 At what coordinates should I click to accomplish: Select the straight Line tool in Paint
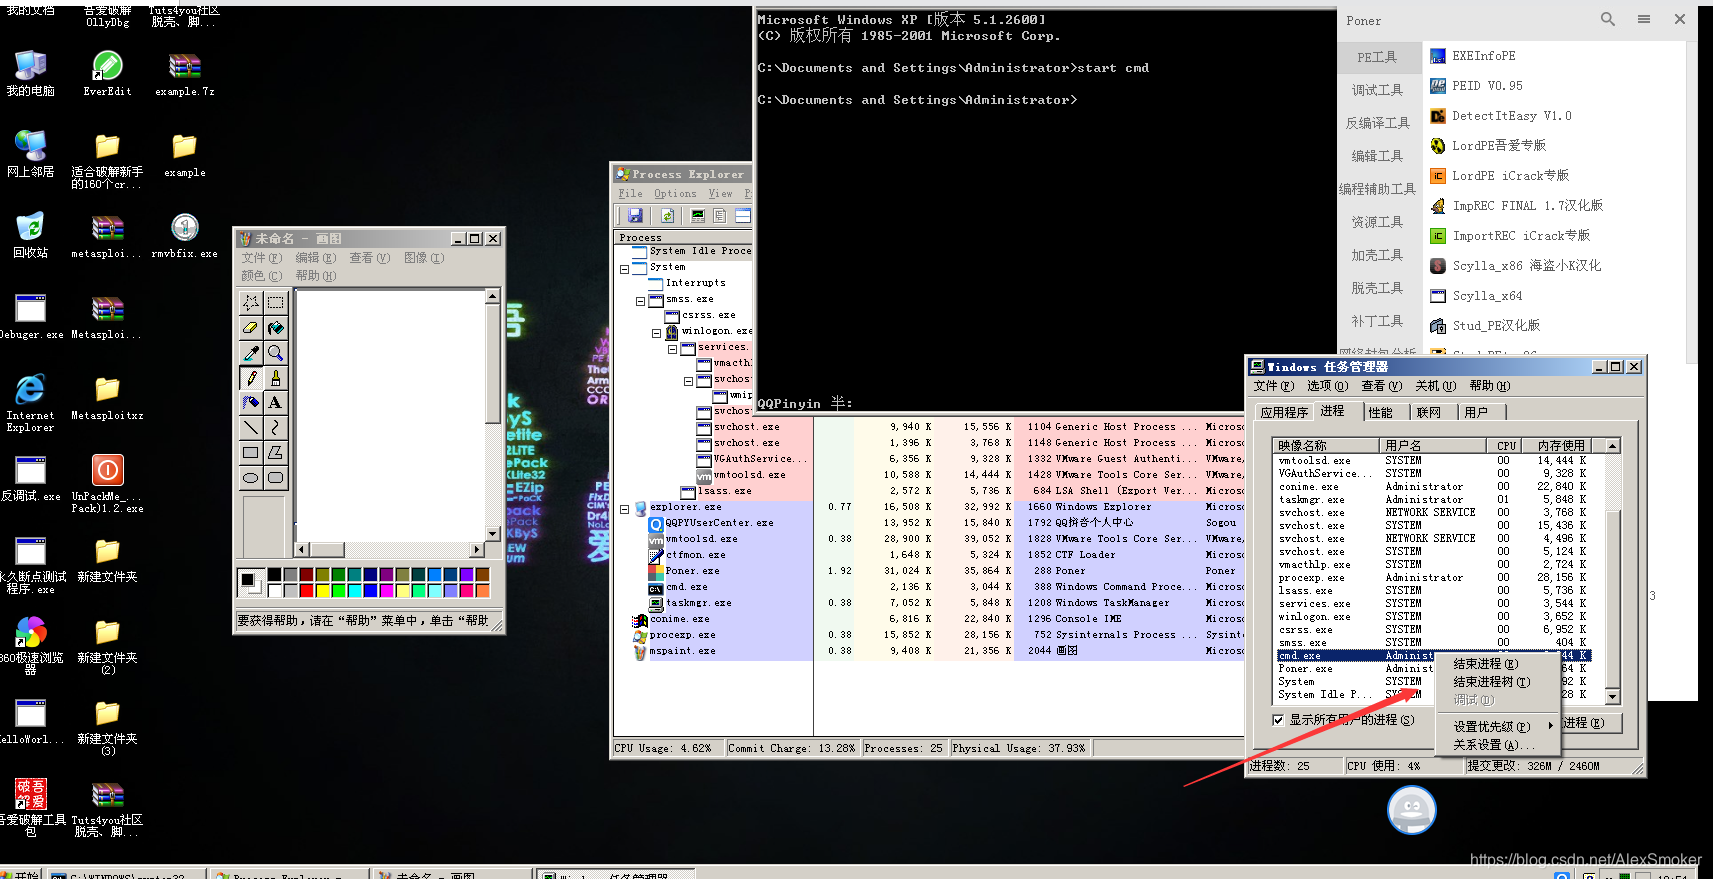250,428
